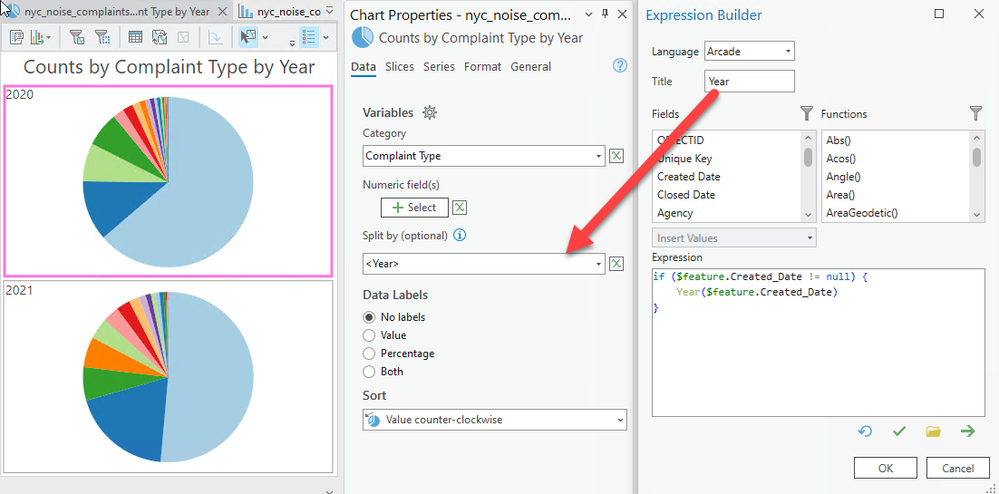The width and height of the screenshot is (999, 494).
Task: Clear the Split by expression button
Action: pos(617,263)
